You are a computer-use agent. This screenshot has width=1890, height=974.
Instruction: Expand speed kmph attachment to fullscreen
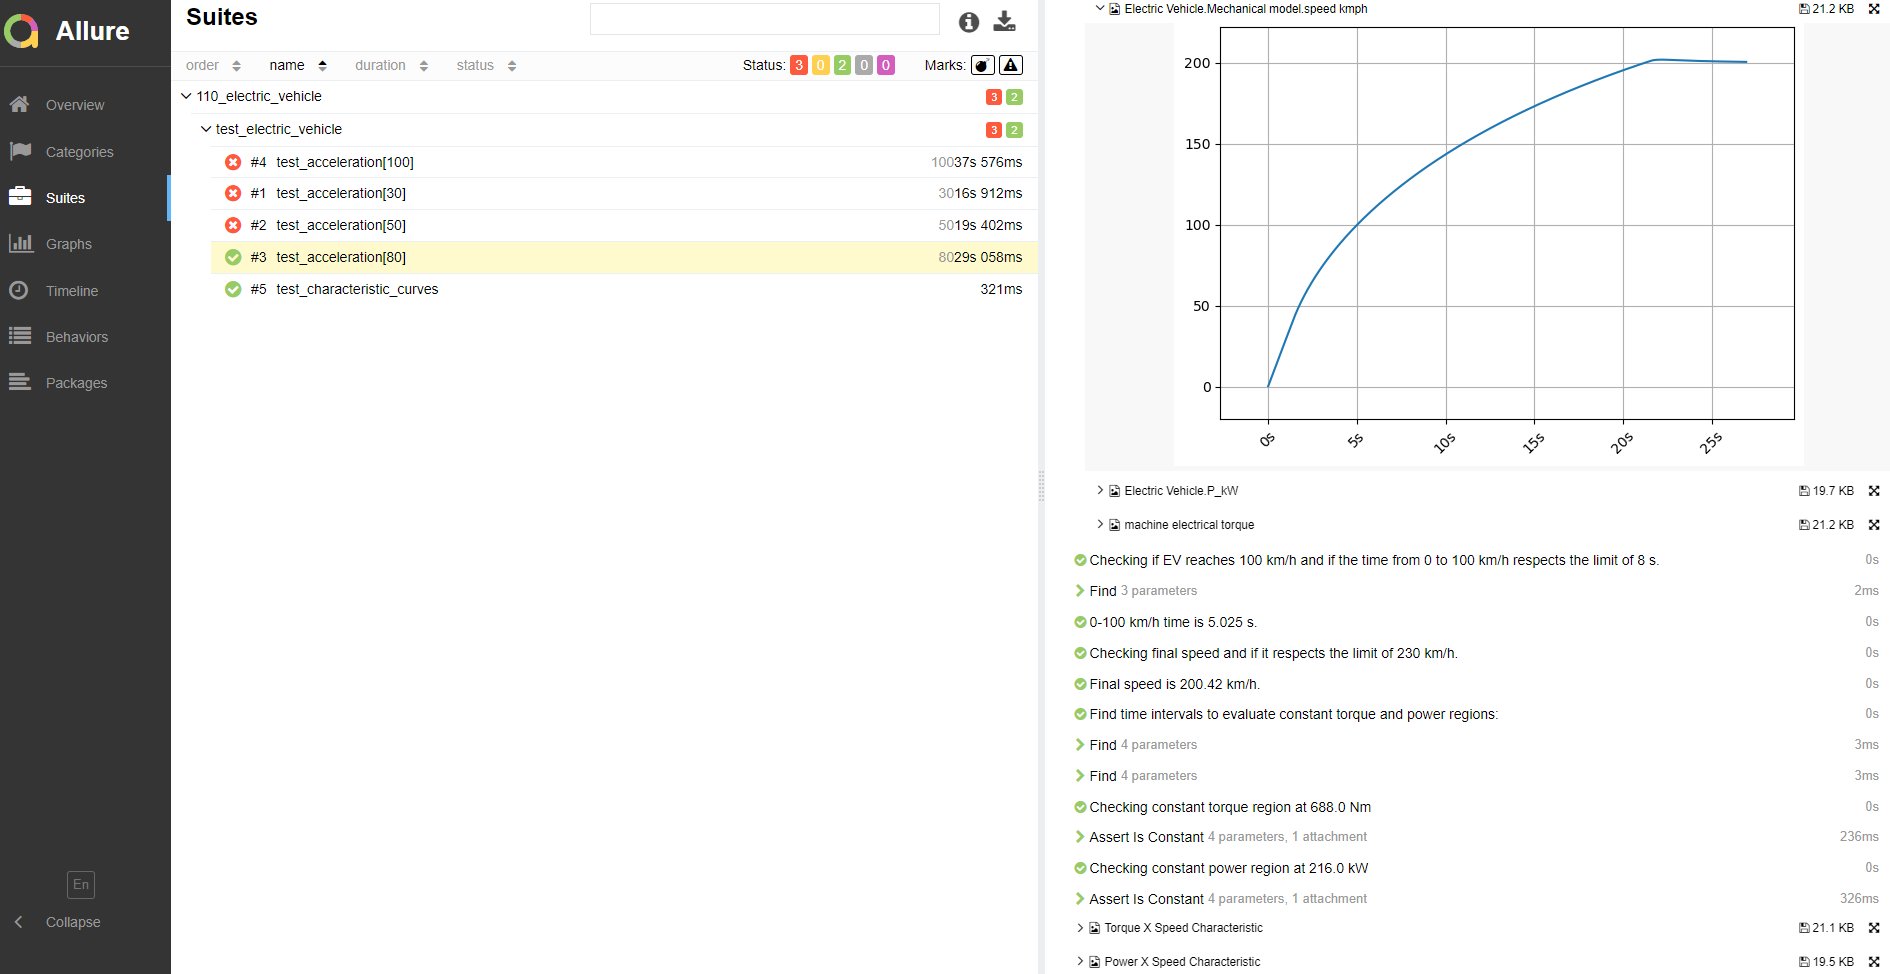pos(1874,9)
